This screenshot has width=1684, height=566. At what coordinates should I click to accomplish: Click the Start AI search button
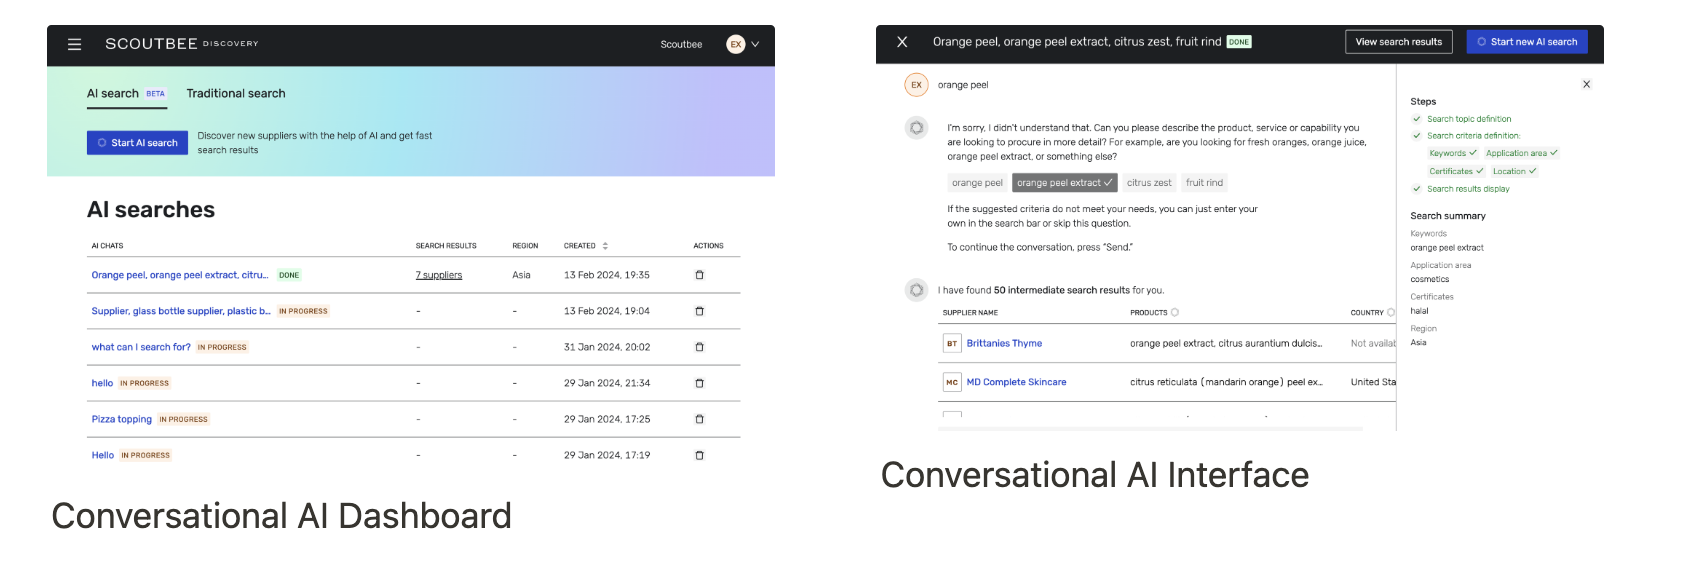137,143
